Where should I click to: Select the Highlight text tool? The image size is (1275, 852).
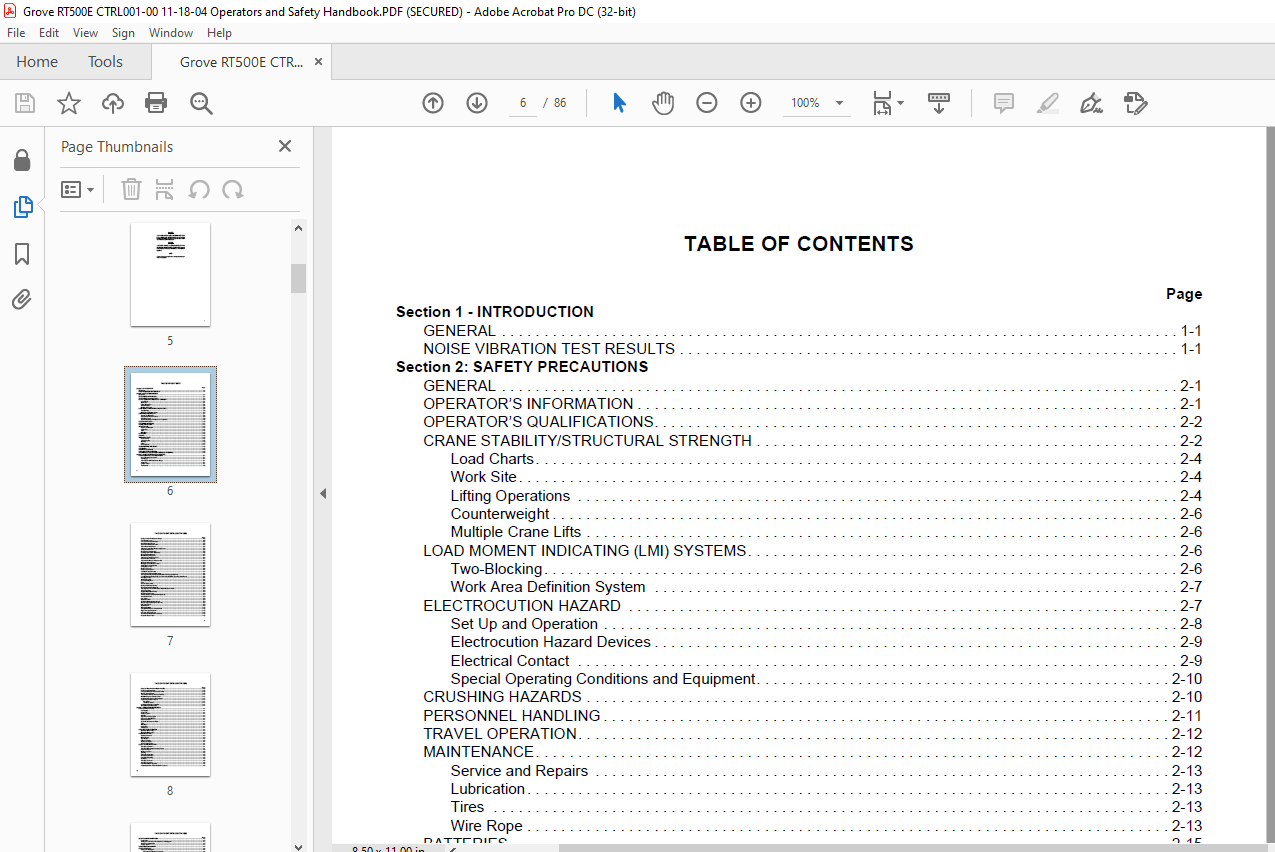coord(1048,103)
